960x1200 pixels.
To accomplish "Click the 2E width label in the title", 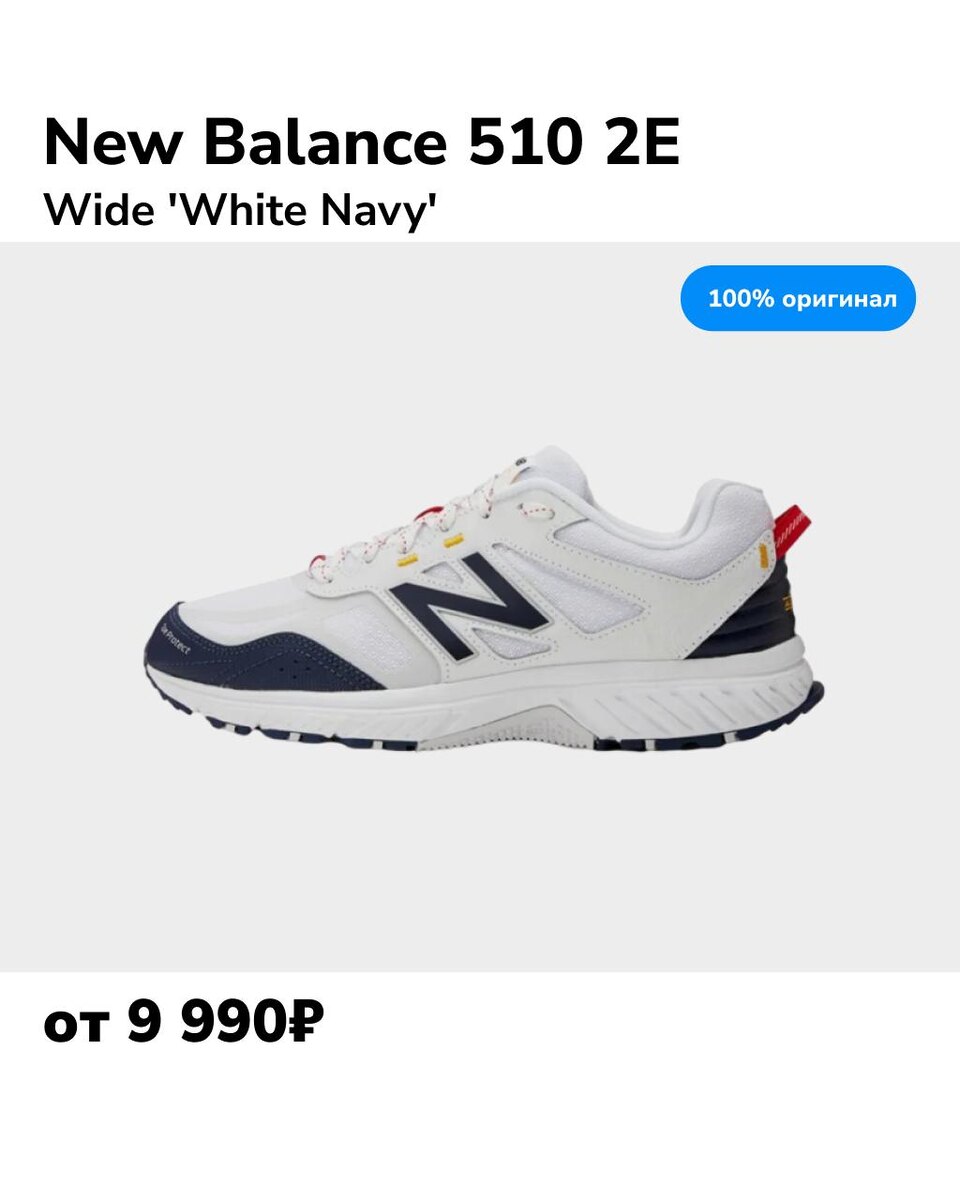I will coord(643,143).
